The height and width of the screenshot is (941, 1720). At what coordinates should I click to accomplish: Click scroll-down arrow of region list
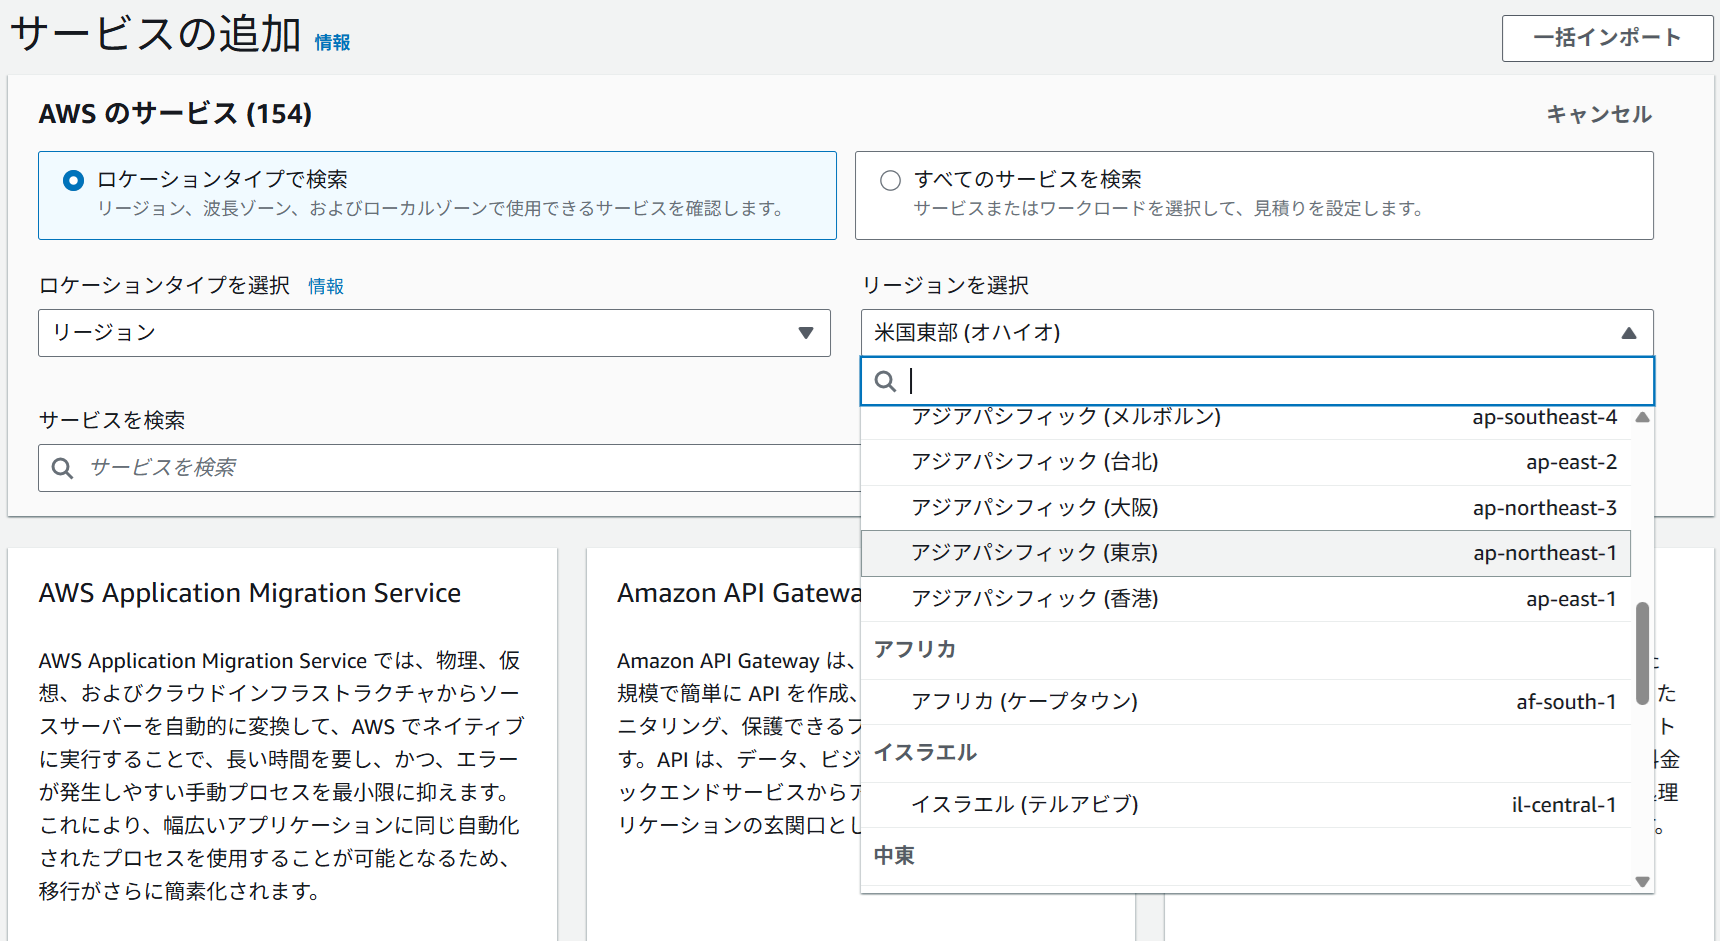[1642, 882]
